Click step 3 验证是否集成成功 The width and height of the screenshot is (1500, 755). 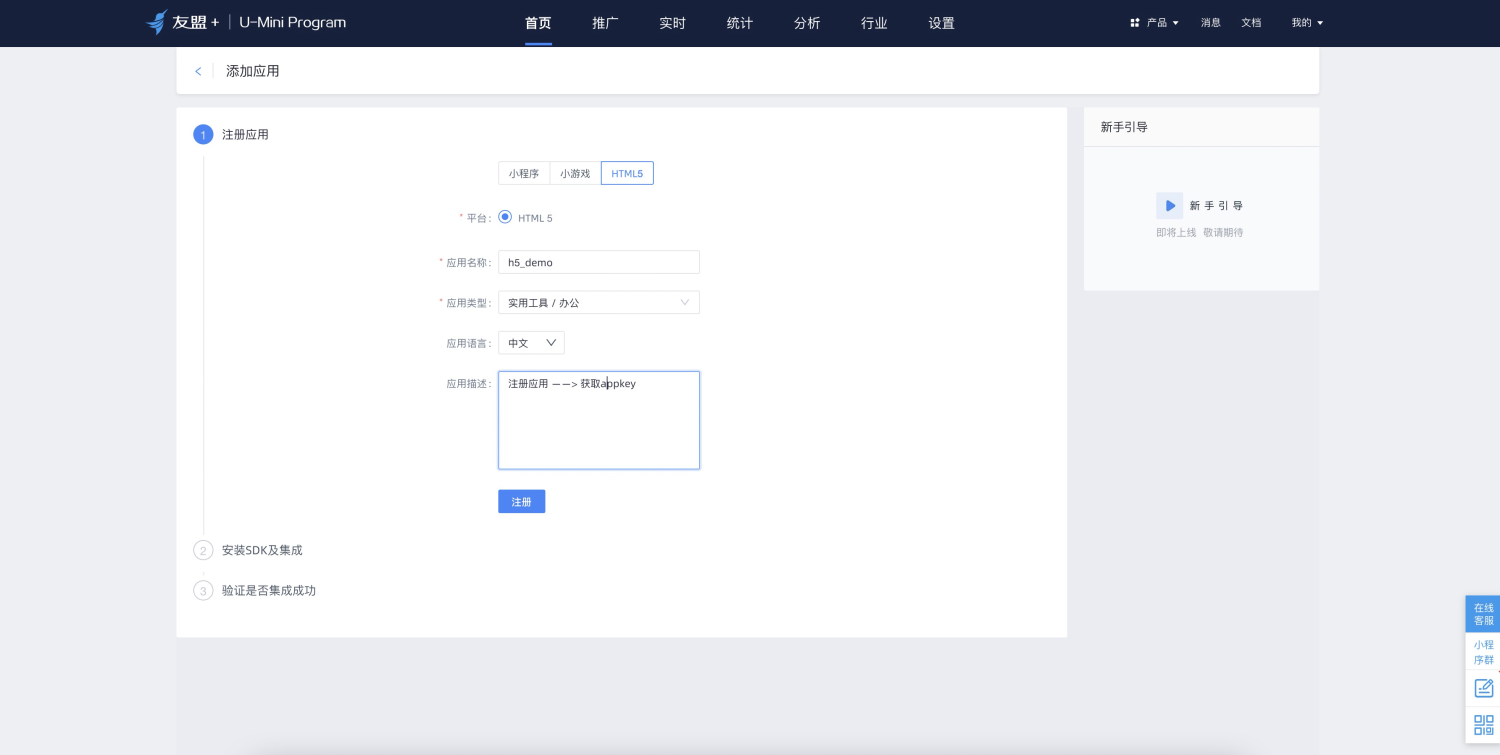coord(269,590)
